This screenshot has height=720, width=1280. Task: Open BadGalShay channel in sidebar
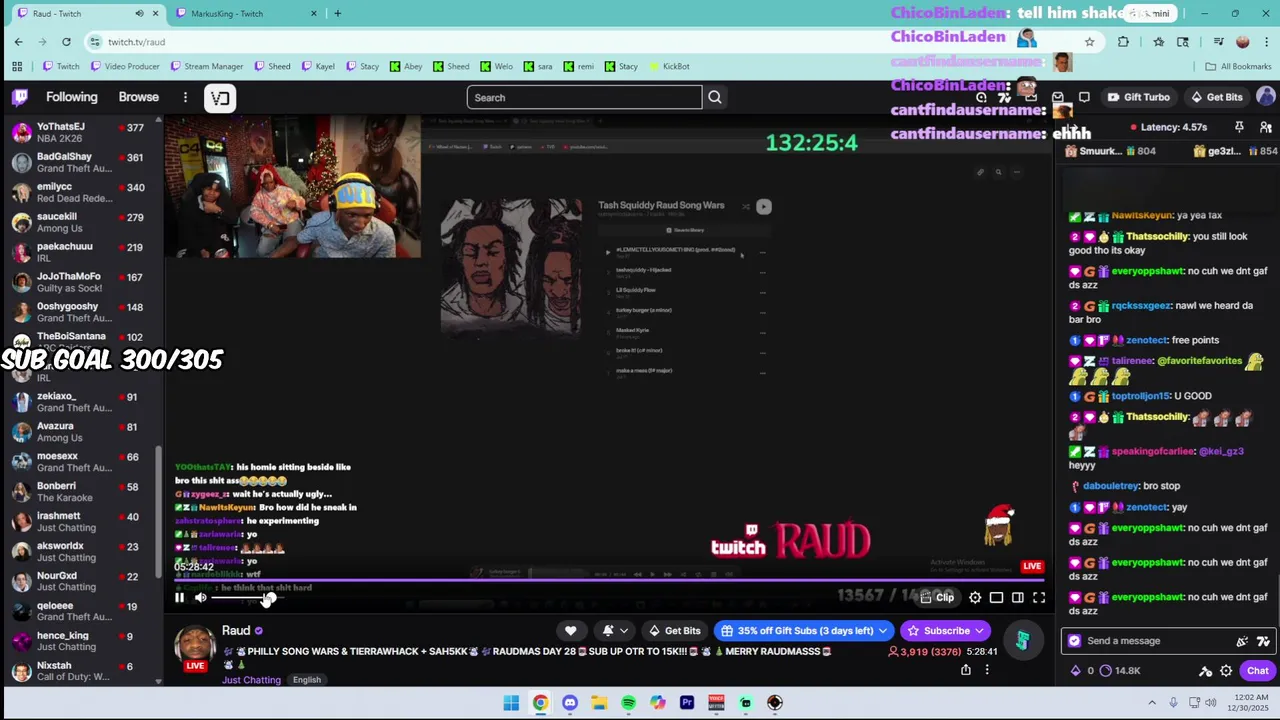pos(80,162)
